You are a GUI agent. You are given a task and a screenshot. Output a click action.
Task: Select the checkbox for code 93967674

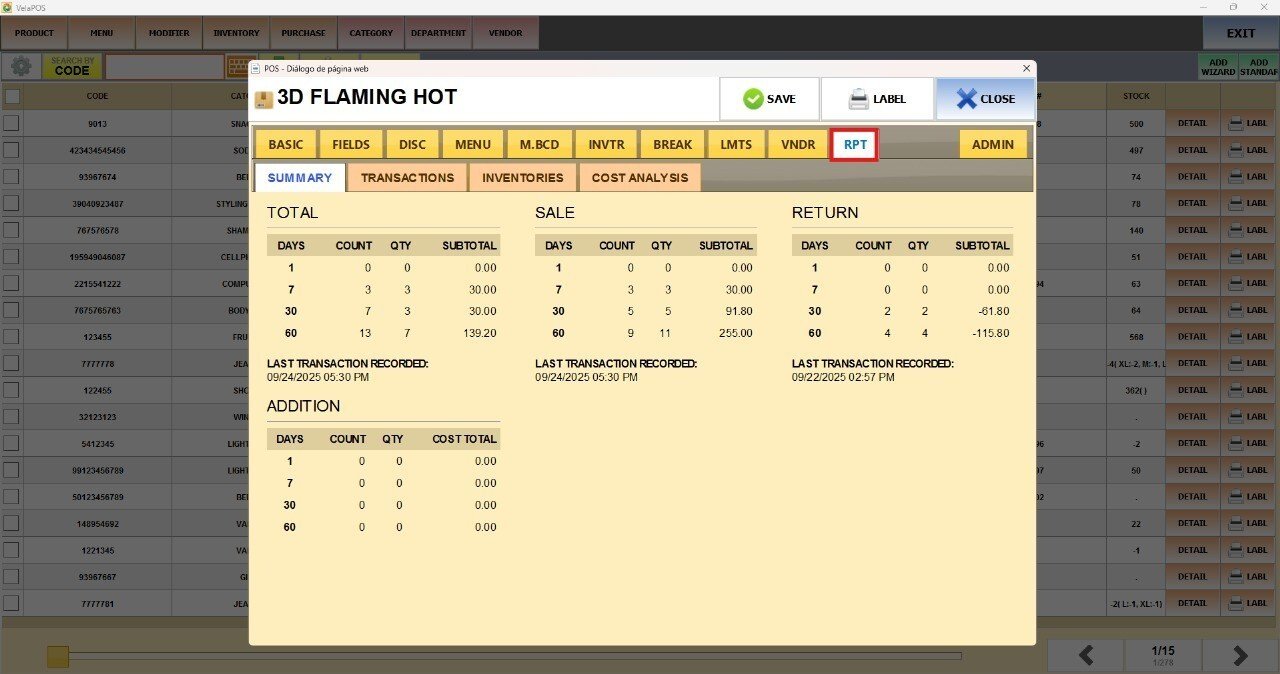point(12,177)
